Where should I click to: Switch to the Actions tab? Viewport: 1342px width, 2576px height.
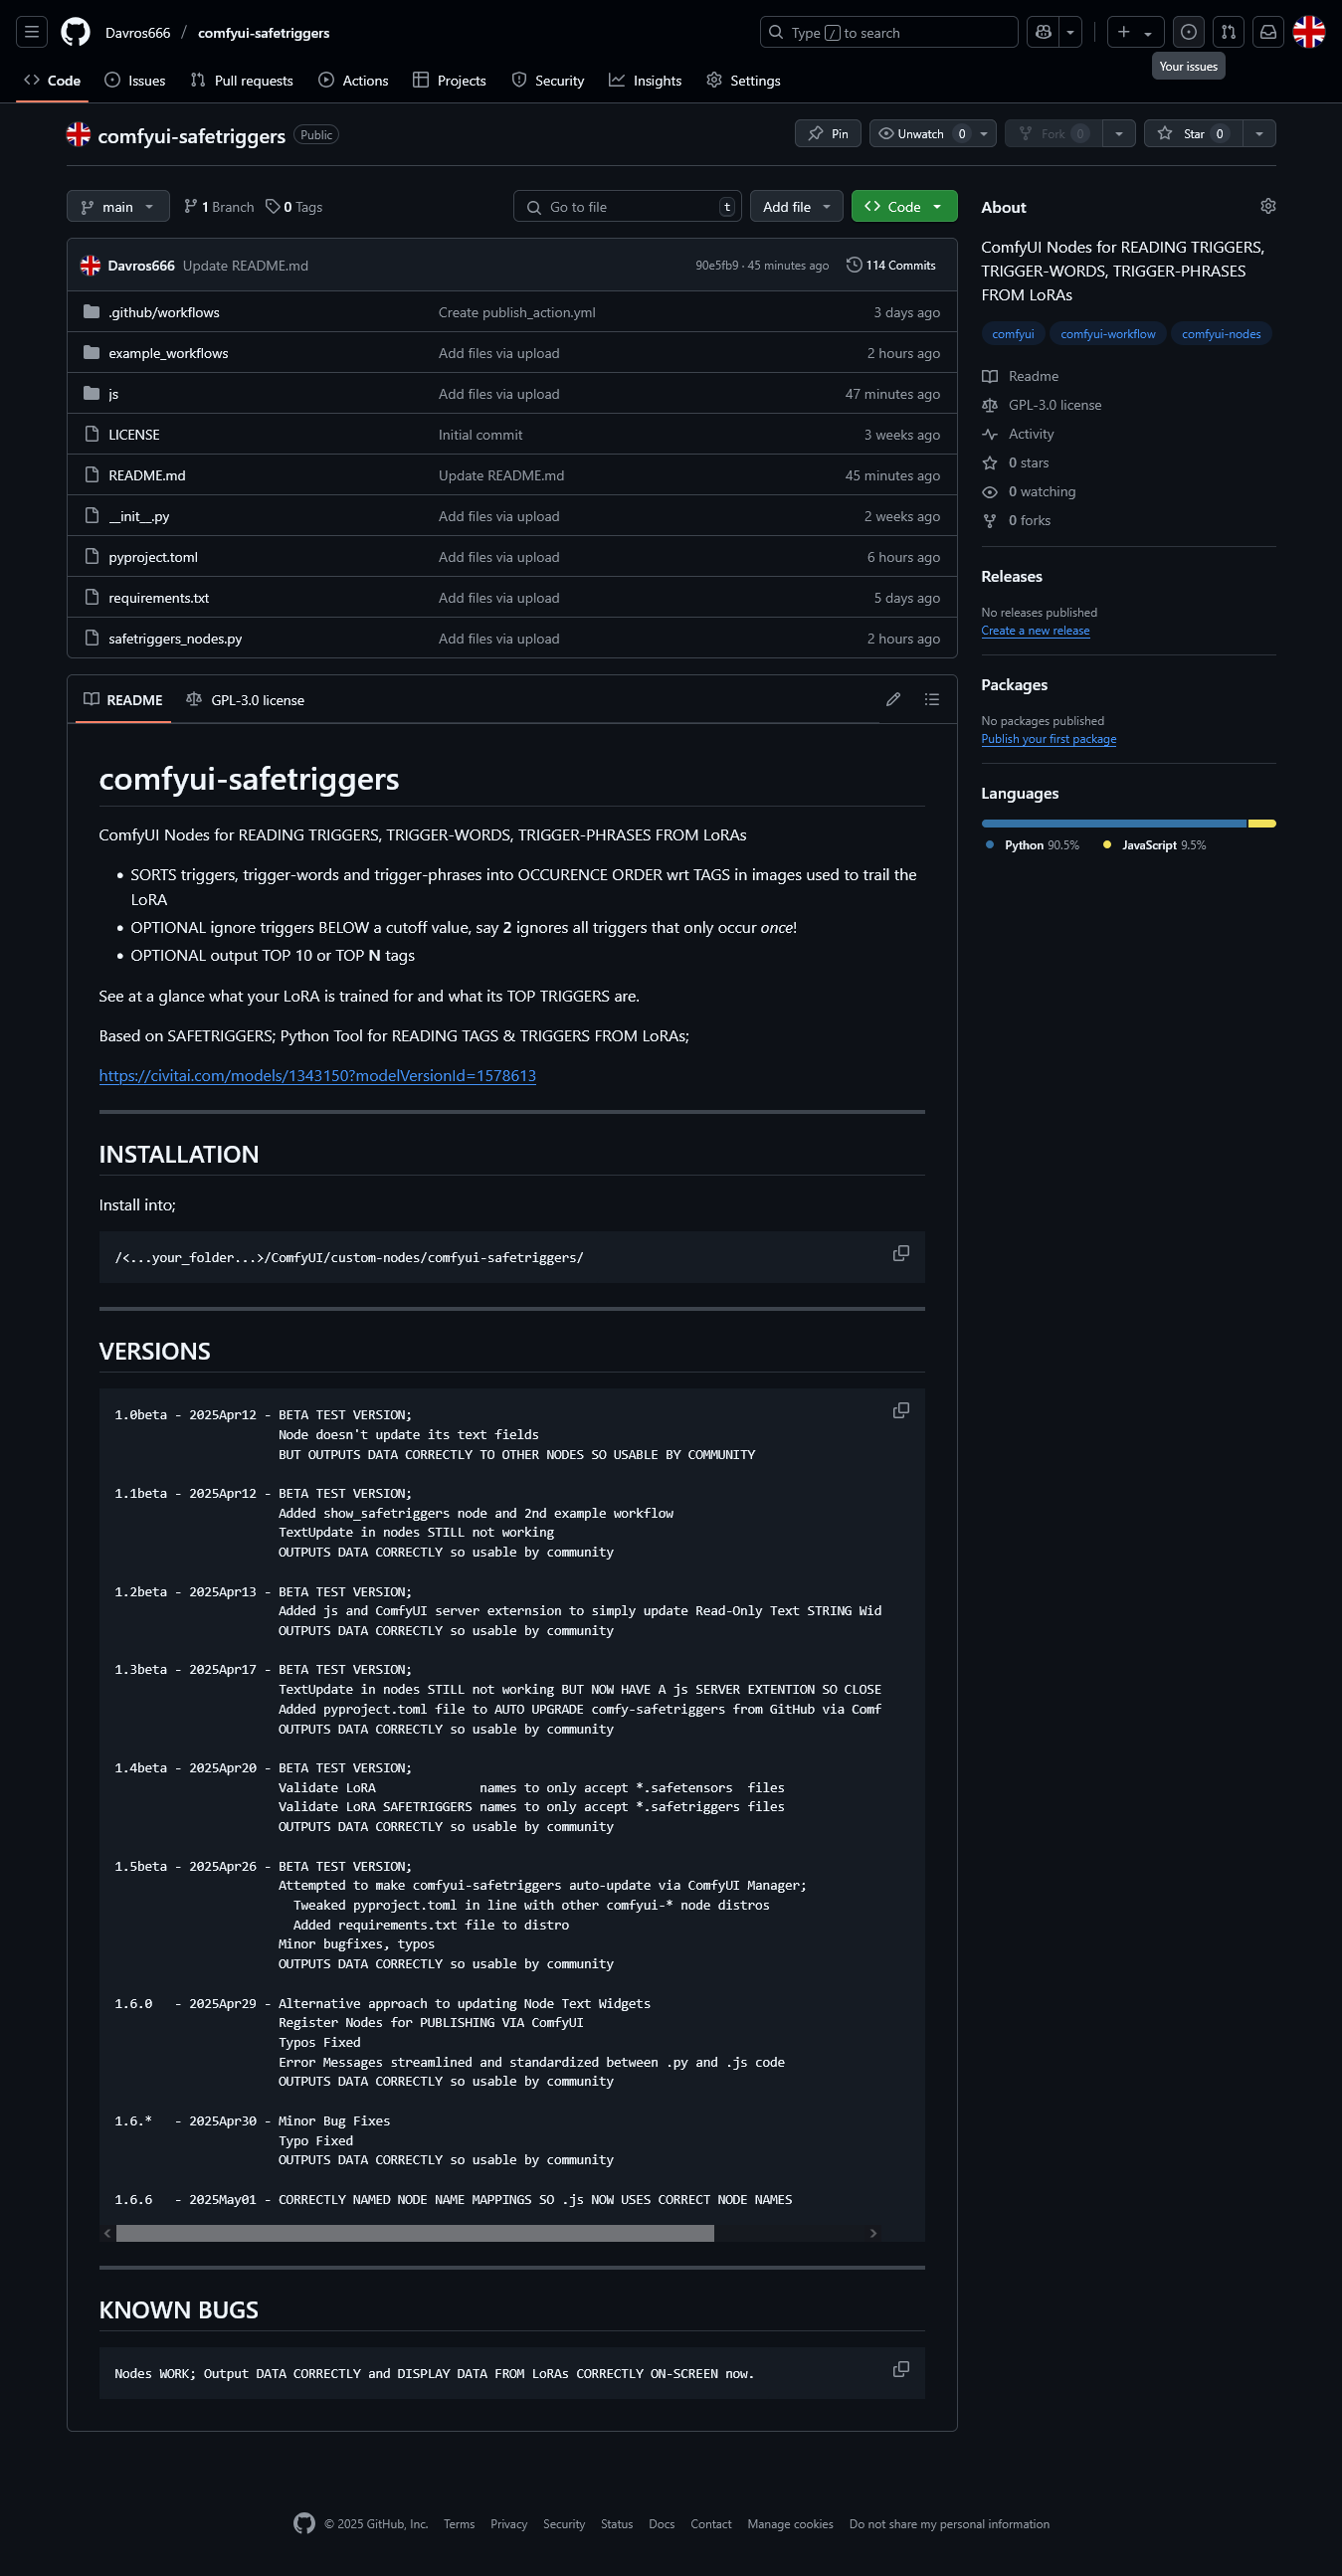354,81
